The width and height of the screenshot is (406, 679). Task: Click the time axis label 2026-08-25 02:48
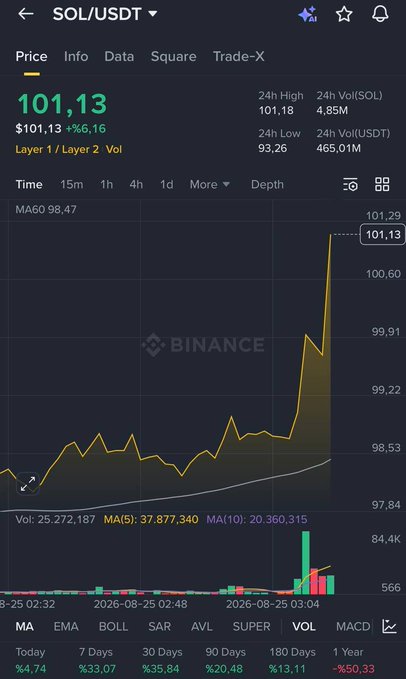(x=141, y=604)
